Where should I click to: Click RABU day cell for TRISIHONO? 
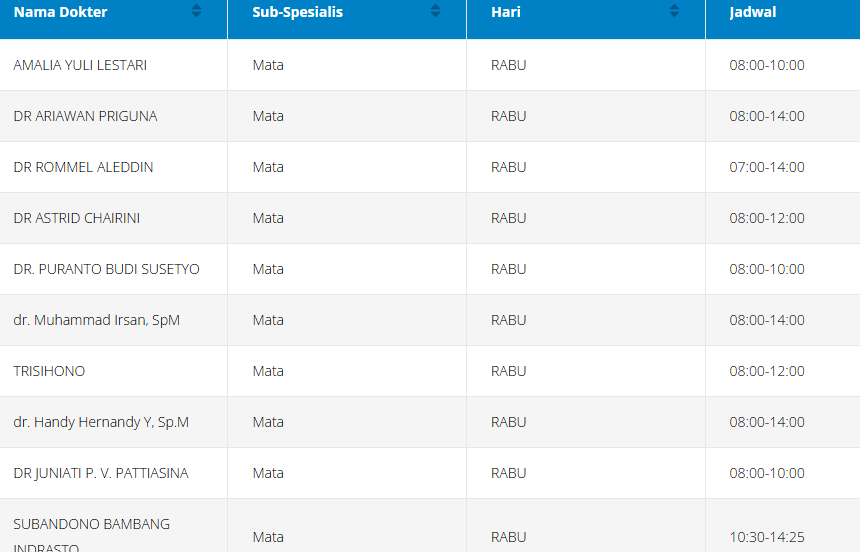[509, 371]
